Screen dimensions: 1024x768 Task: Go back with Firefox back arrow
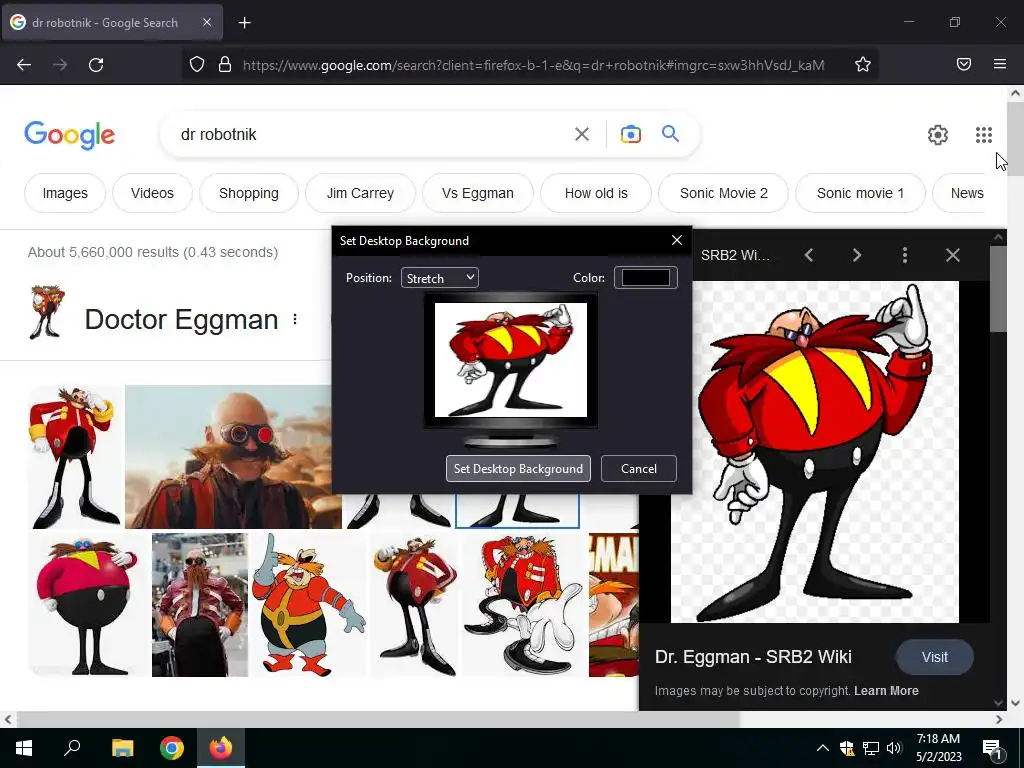tap(24, 65)
